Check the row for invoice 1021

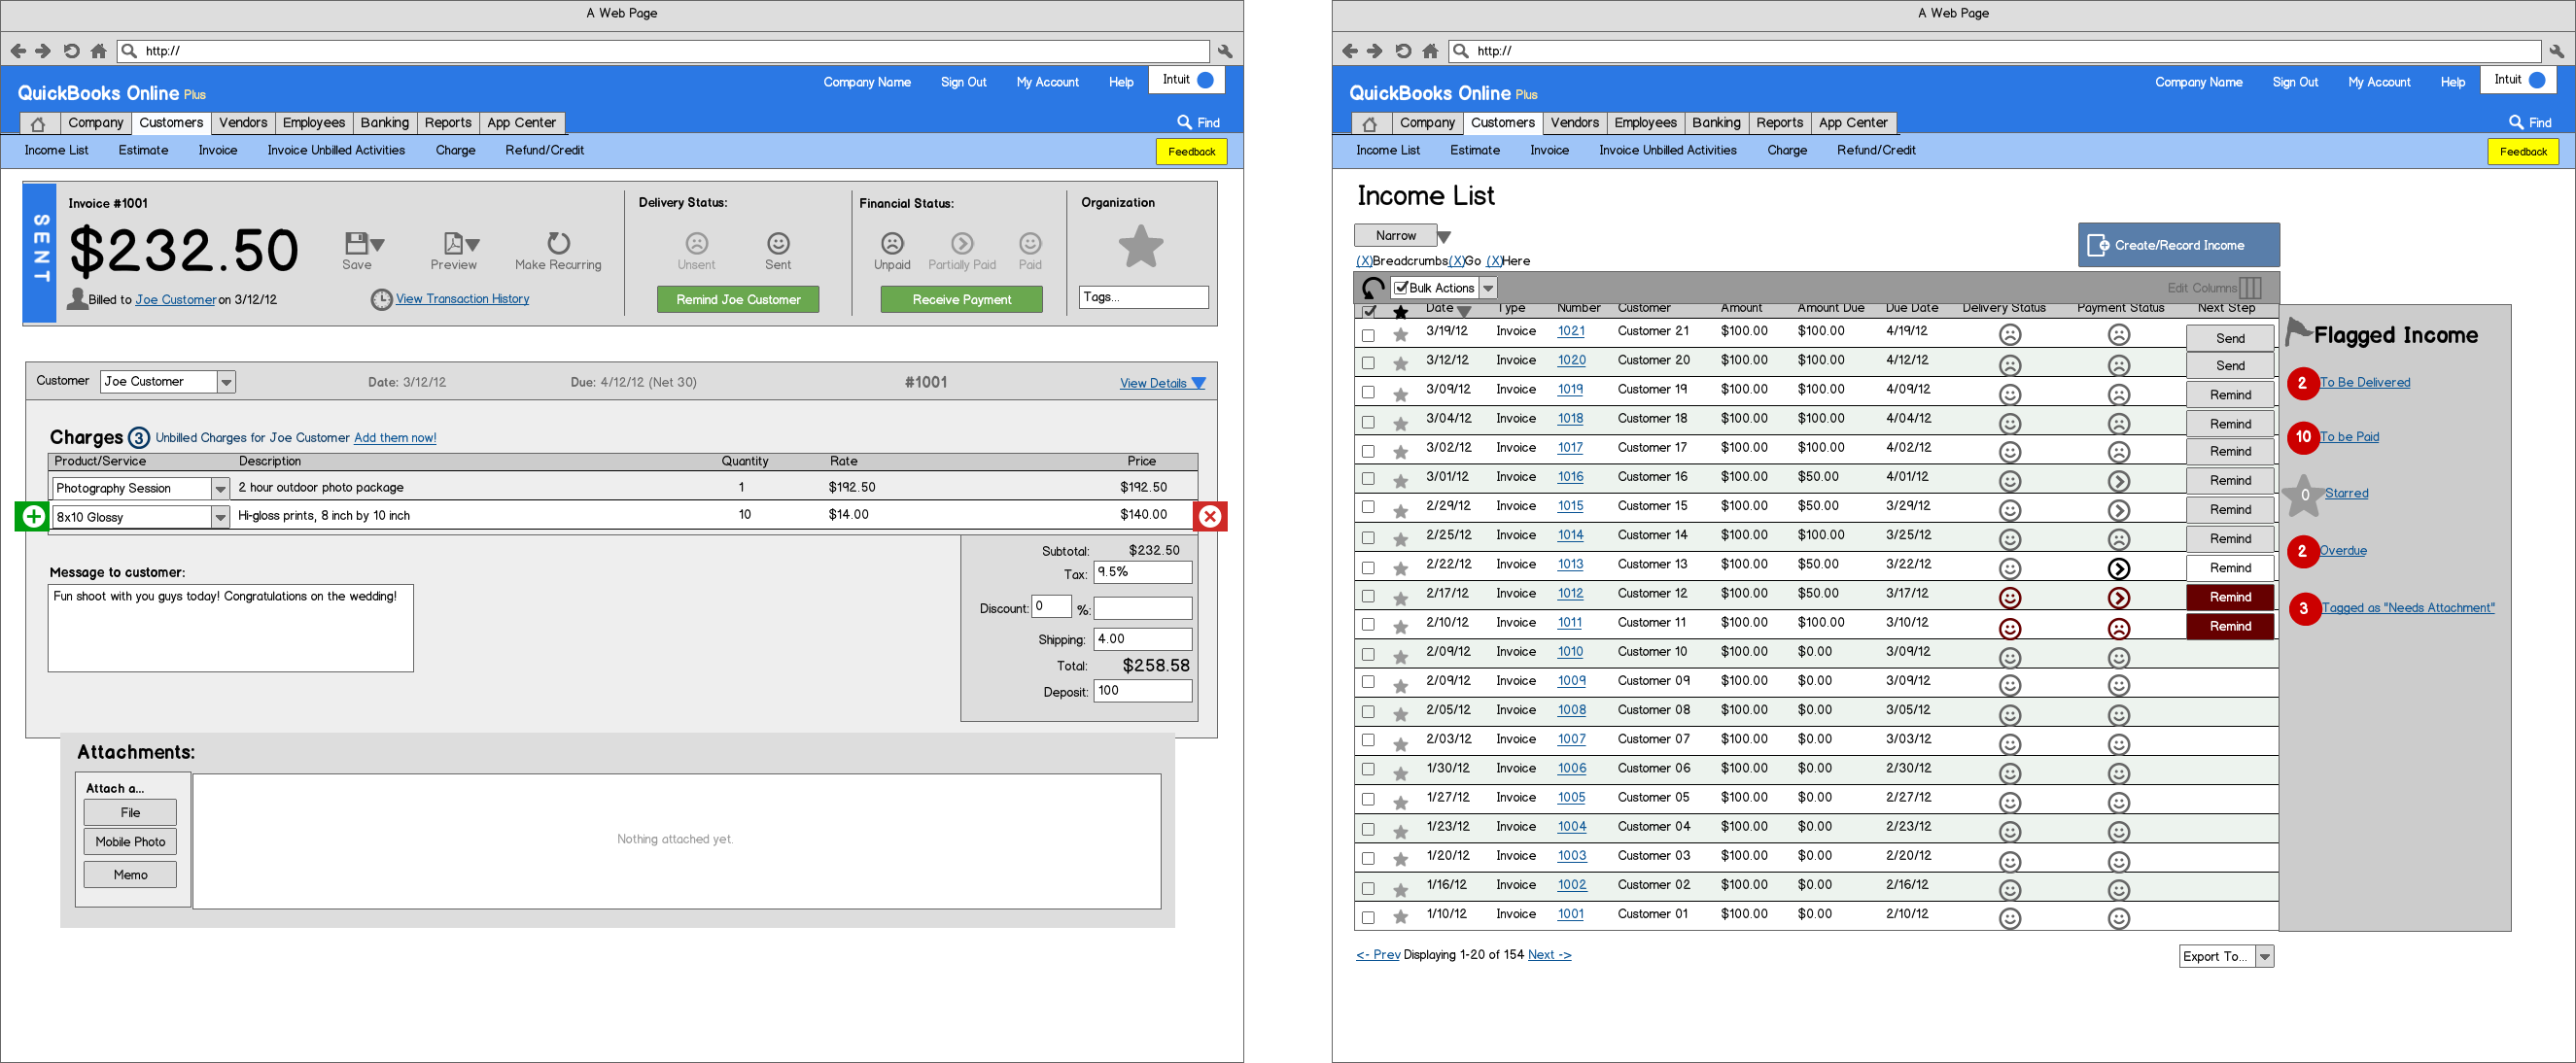click(1368, 334)
